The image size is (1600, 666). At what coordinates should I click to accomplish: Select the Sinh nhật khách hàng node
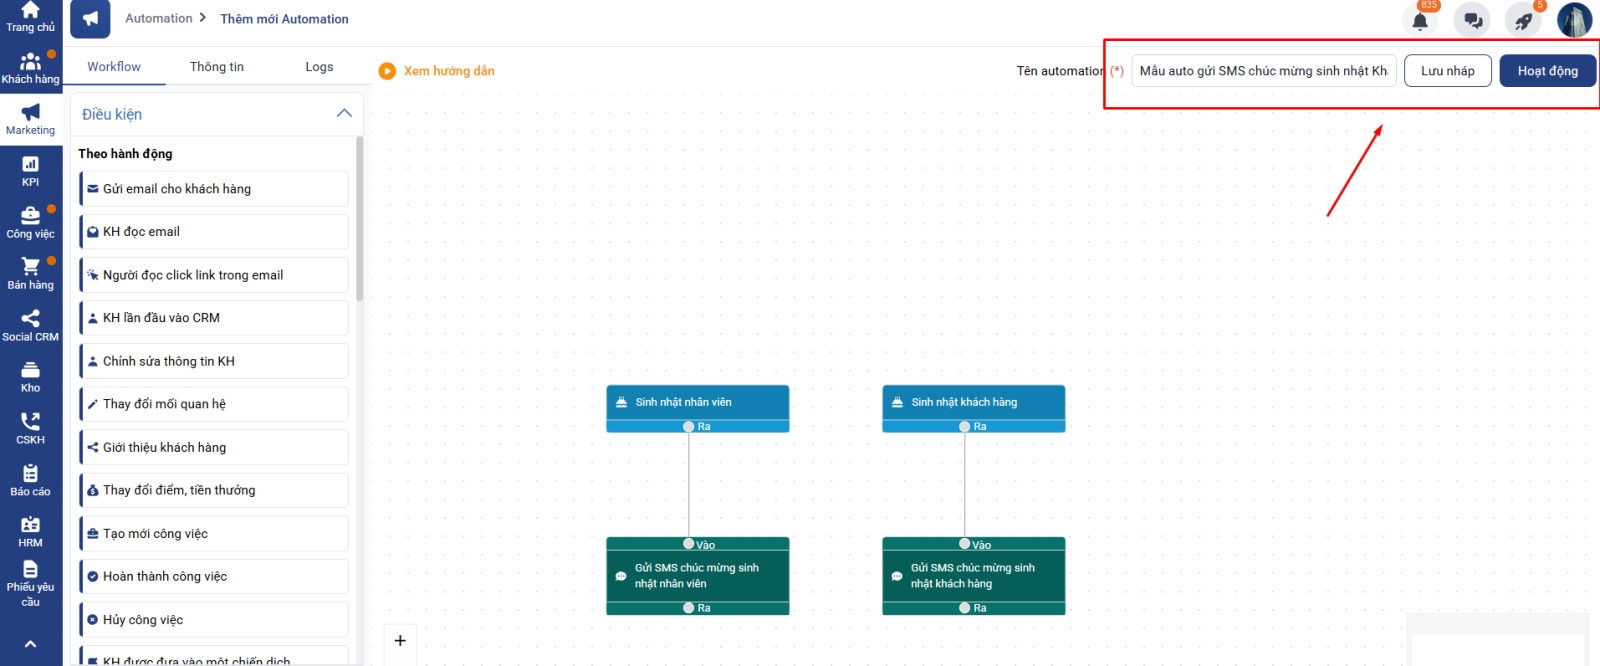coord(973,402)
